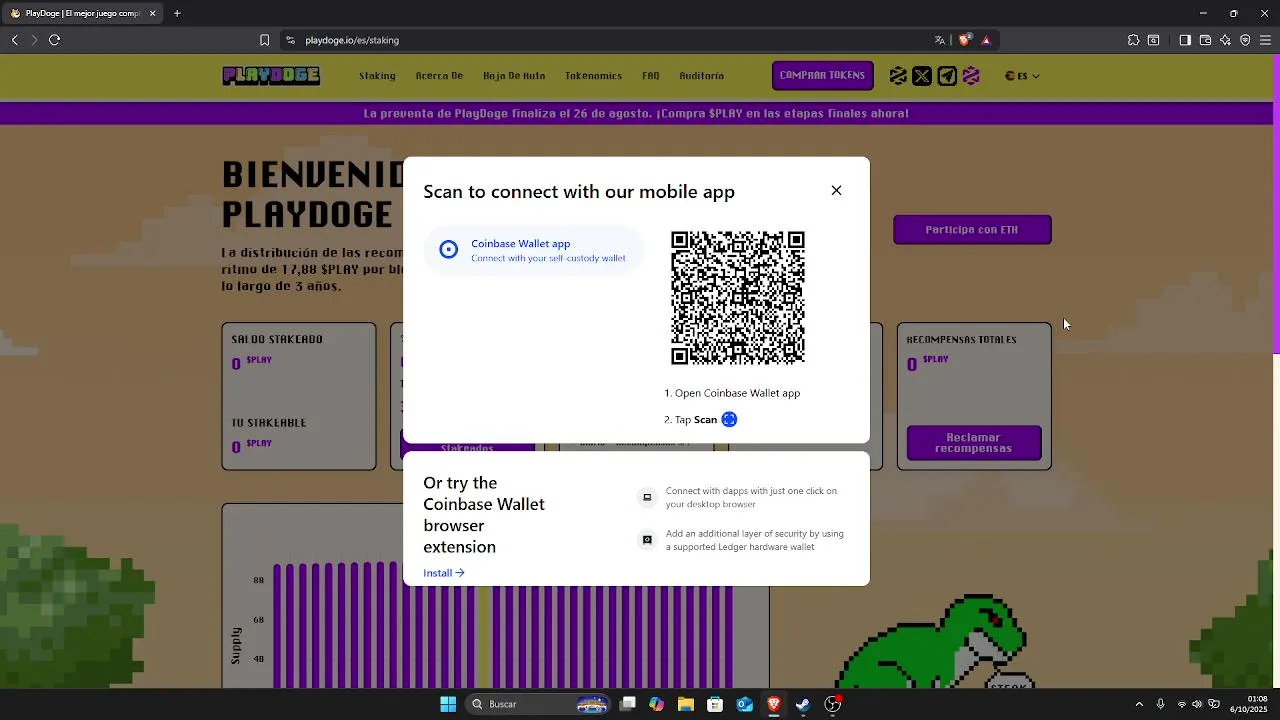Click Participa con ETH button
The height and width of the screenshot is (720, 1280).
click(x=972, y=230)
